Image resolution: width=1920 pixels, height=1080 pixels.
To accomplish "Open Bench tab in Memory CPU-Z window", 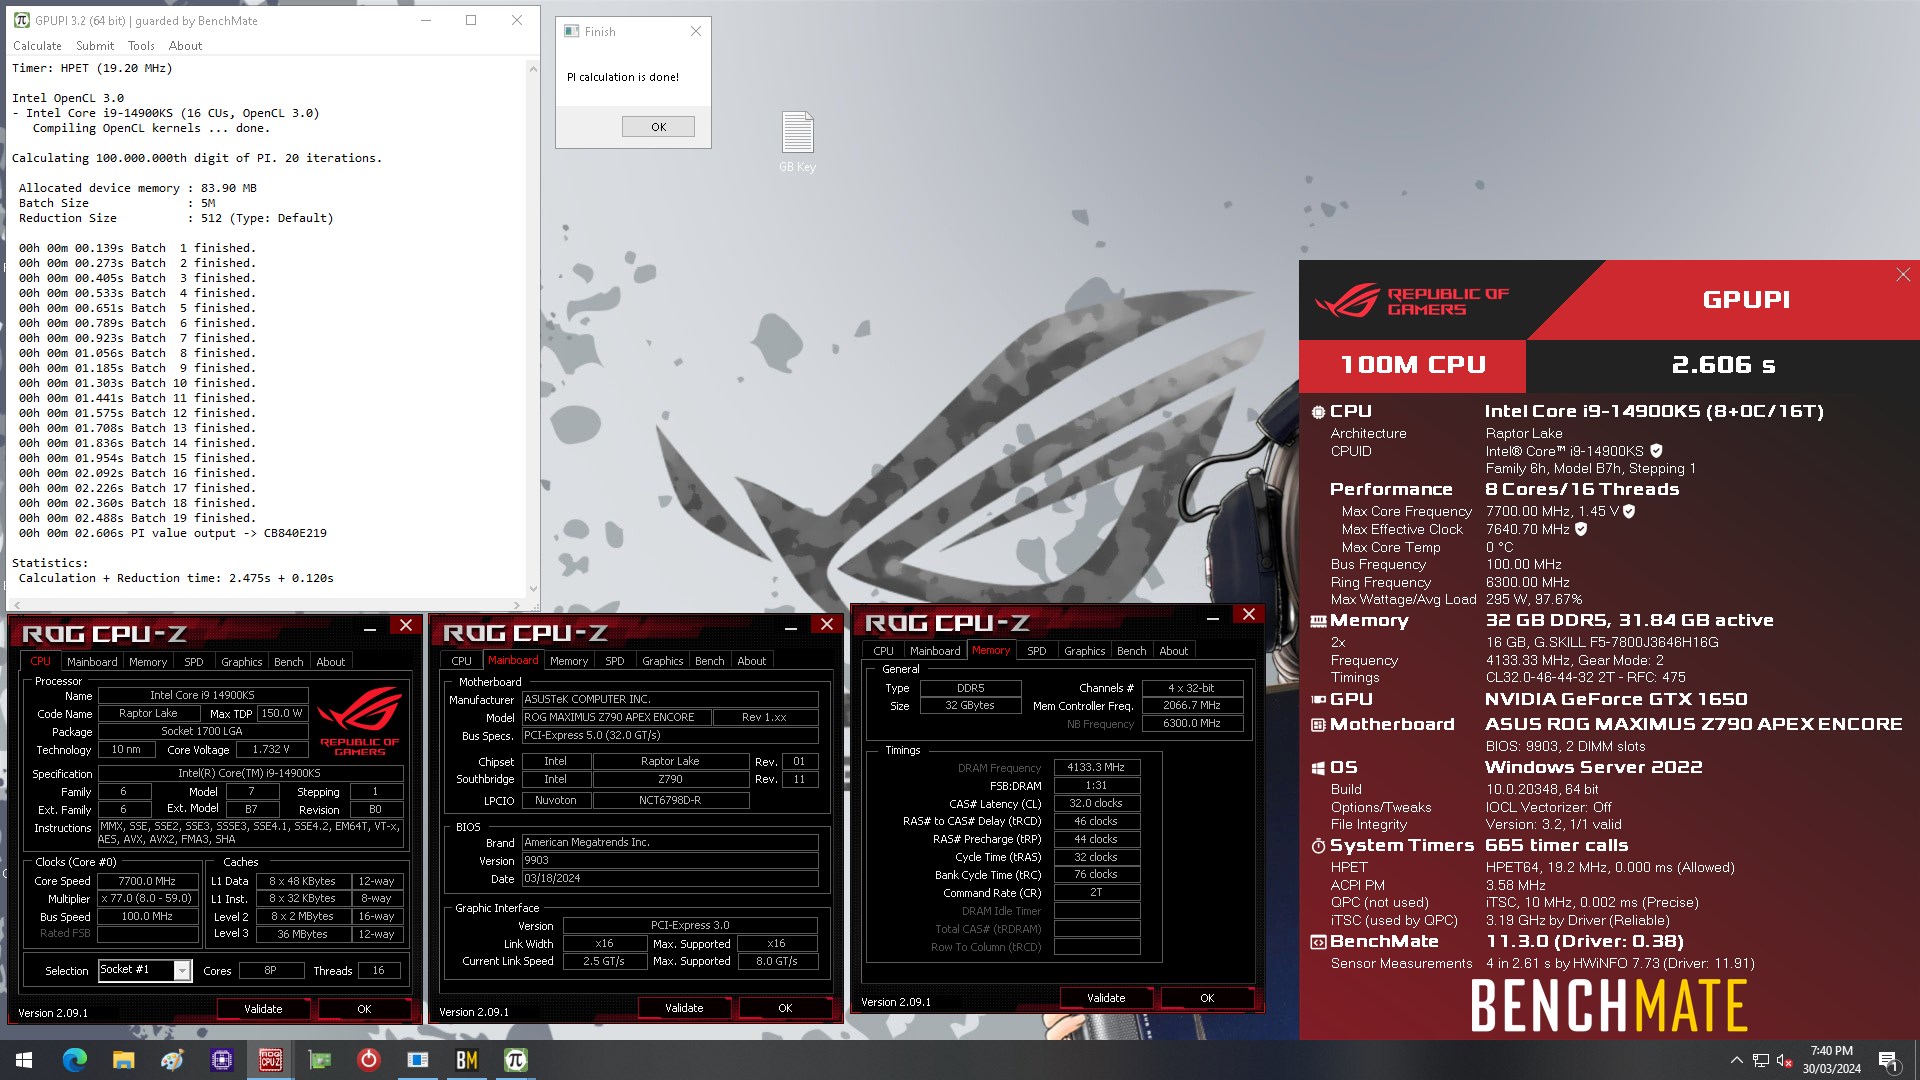I will click(1132, 651).
